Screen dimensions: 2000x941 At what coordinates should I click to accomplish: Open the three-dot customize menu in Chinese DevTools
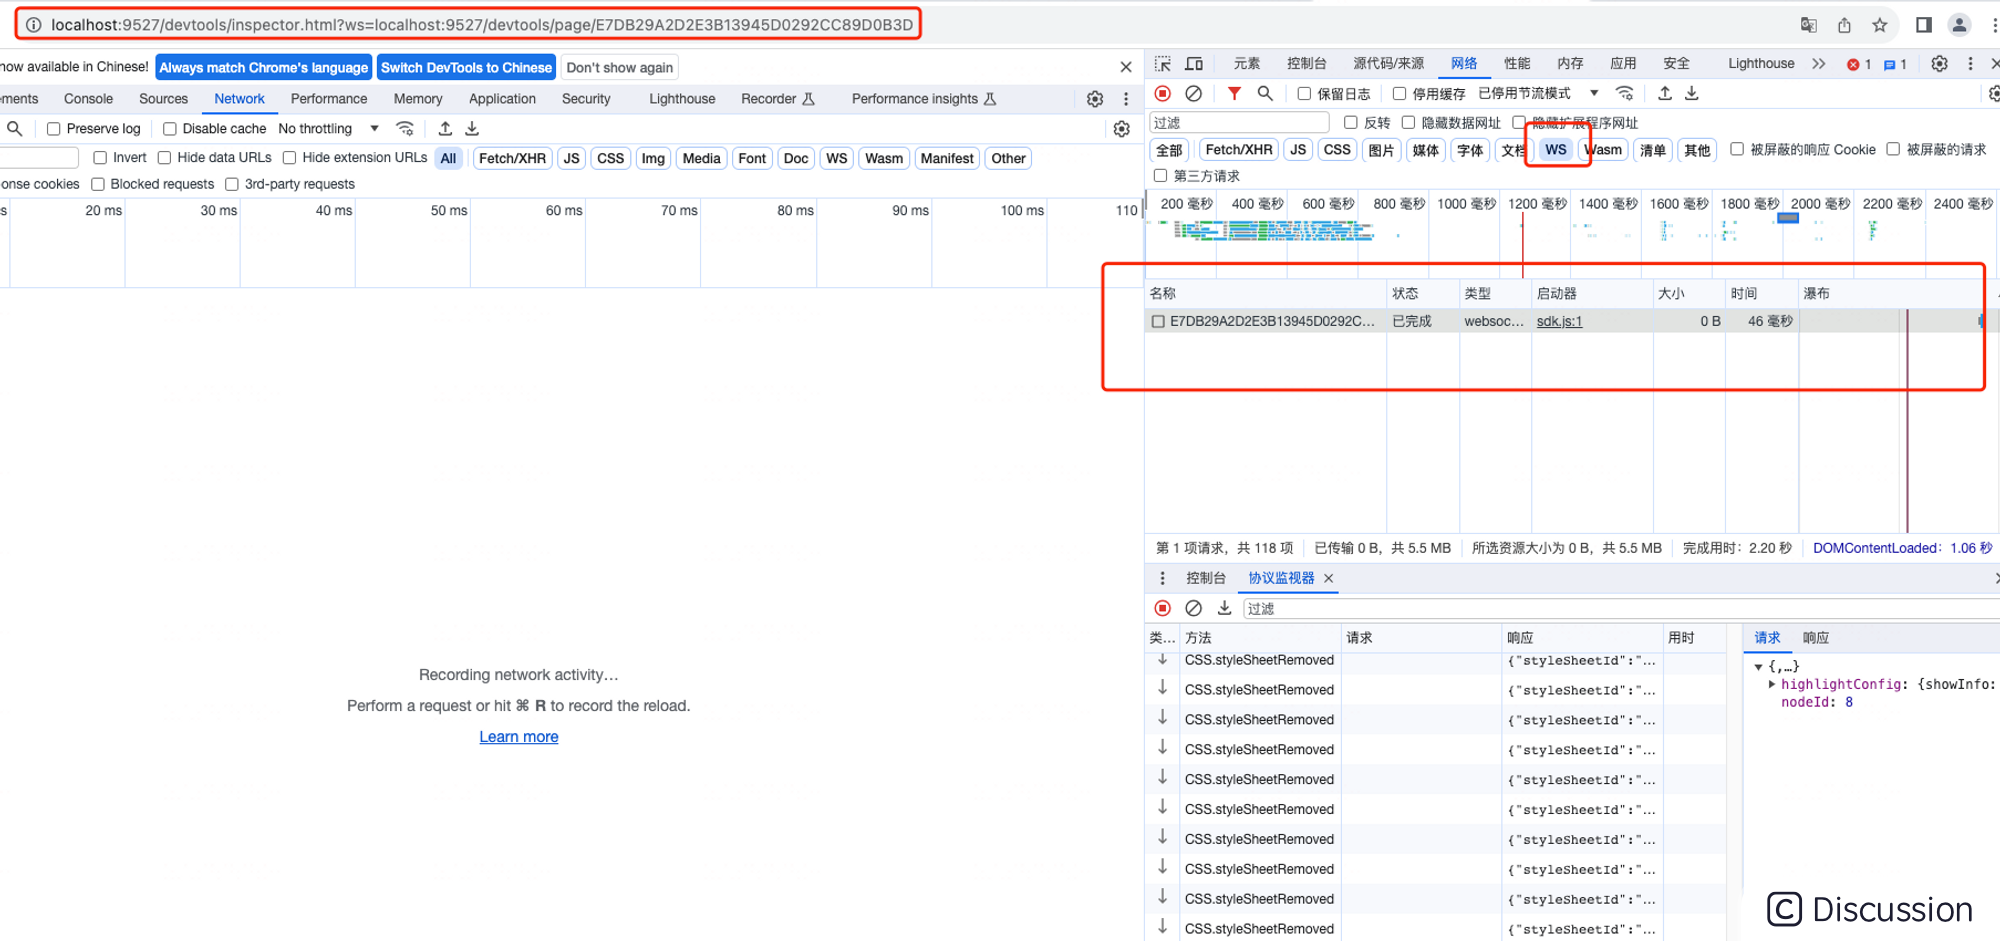point(1970,64)
